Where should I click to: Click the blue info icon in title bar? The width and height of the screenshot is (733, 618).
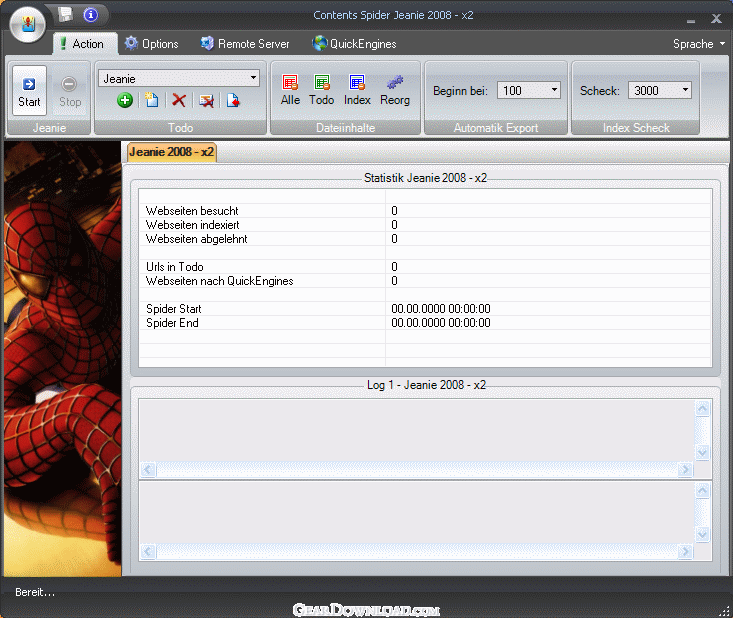91,15
